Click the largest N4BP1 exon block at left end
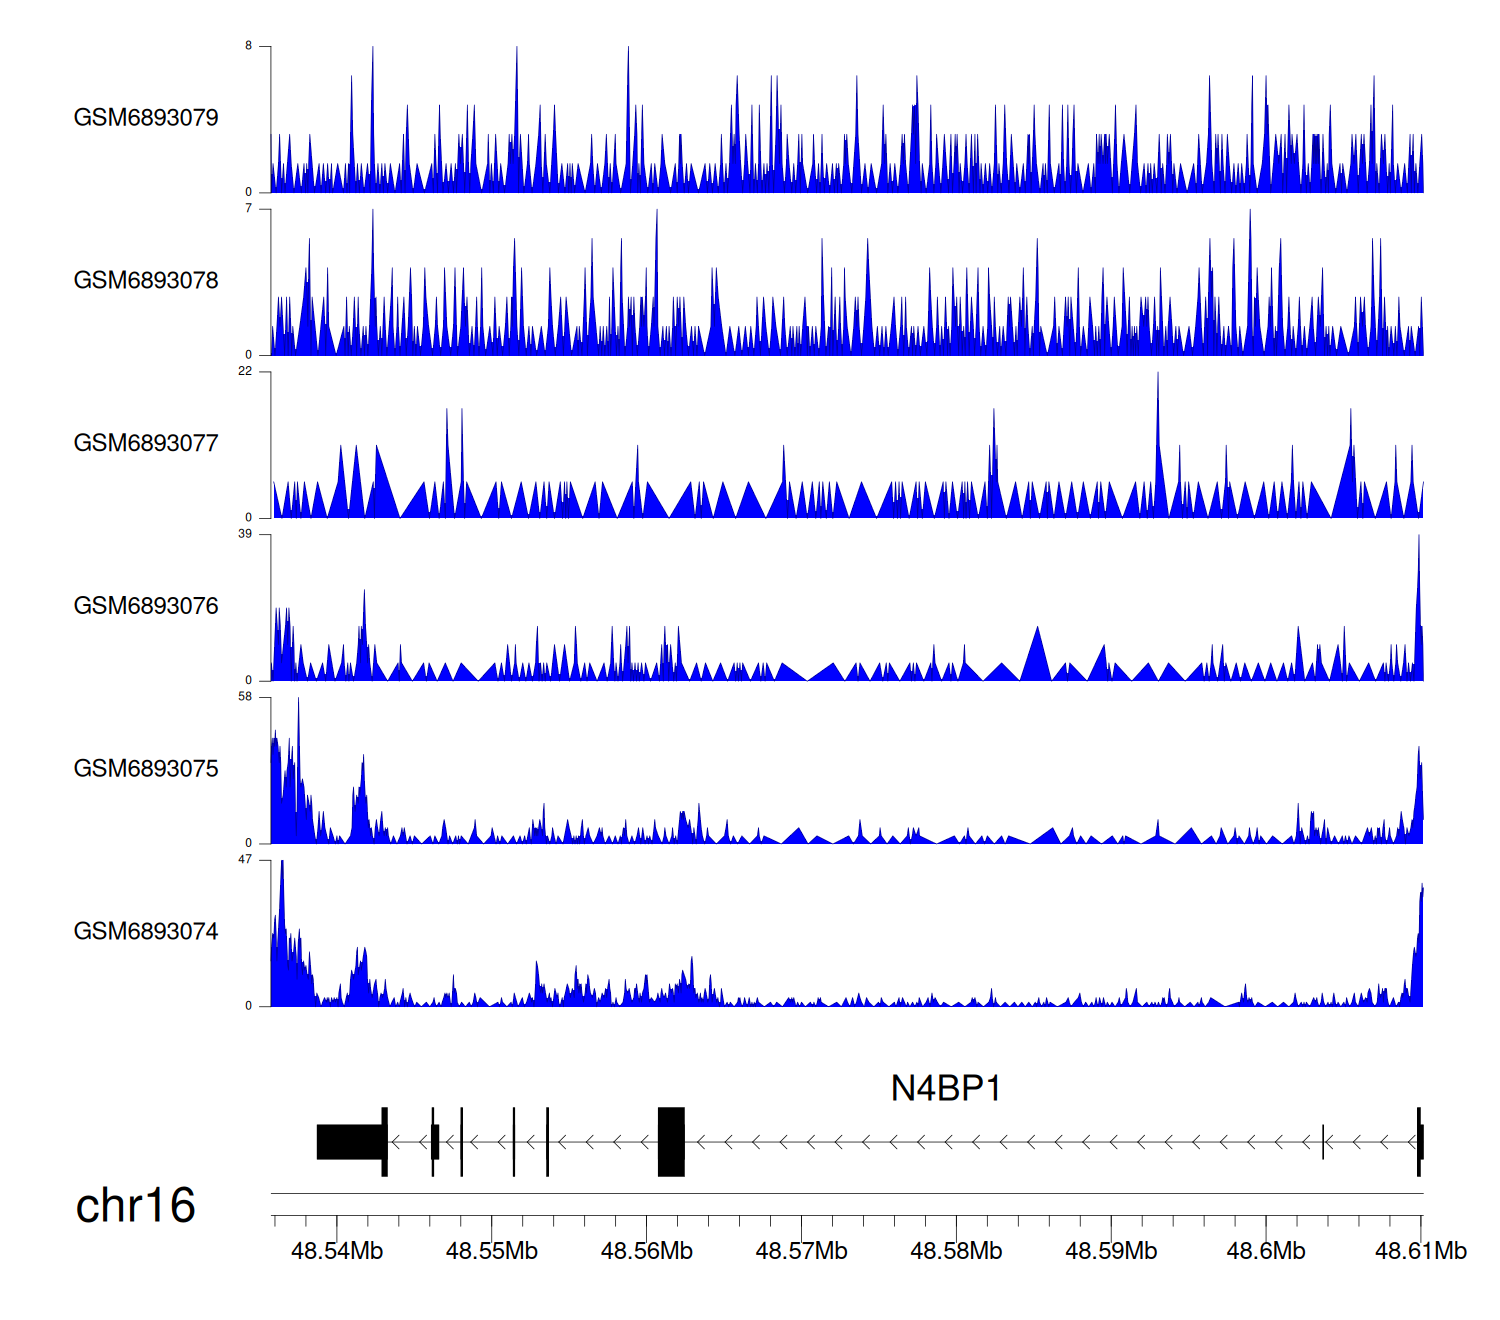 [x=350, y=1142]
